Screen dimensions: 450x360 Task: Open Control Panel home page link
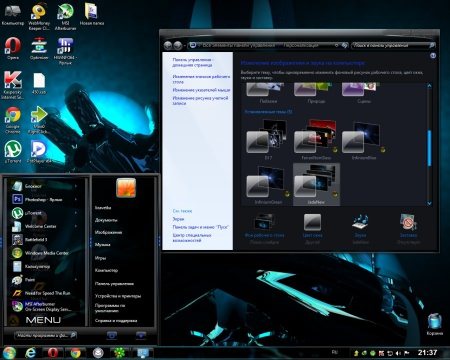tap(193, 62)
